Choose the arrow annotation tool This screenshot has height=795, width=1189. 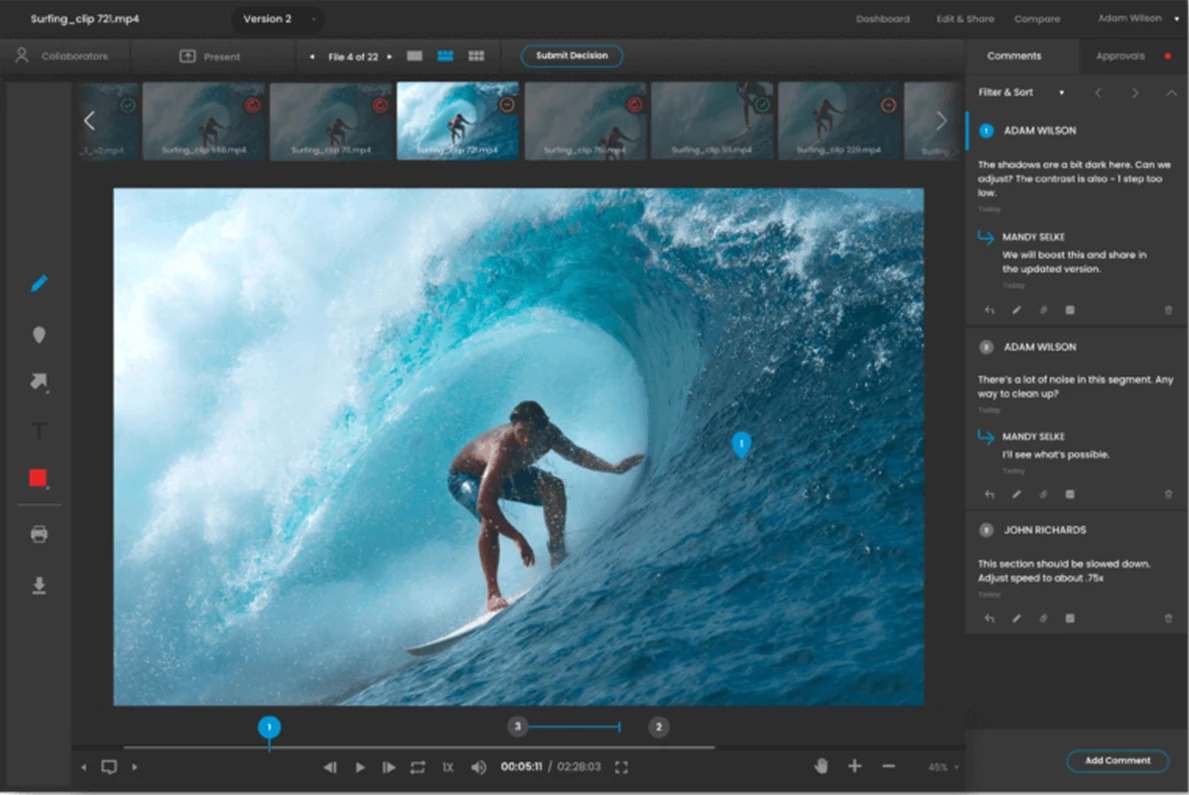(x=38, y=383)
